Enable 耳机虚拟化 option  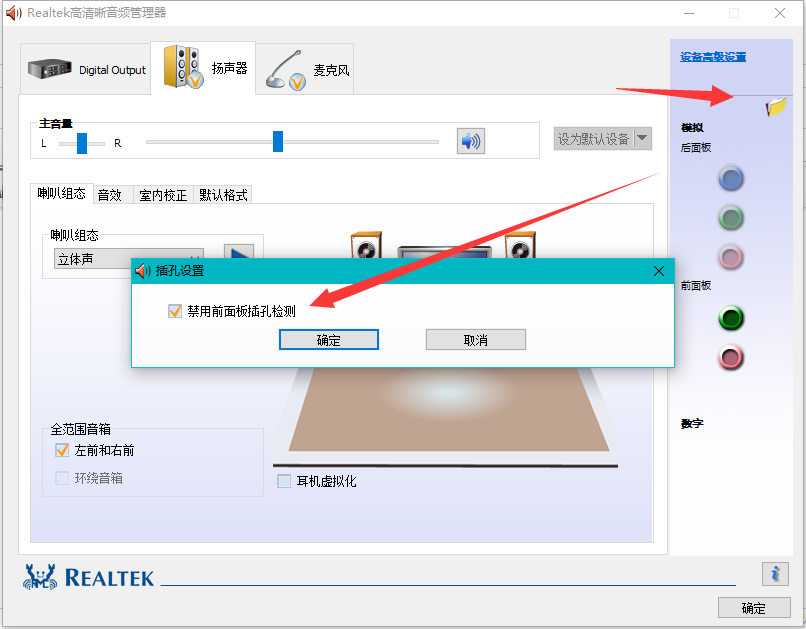coord(283,482)
